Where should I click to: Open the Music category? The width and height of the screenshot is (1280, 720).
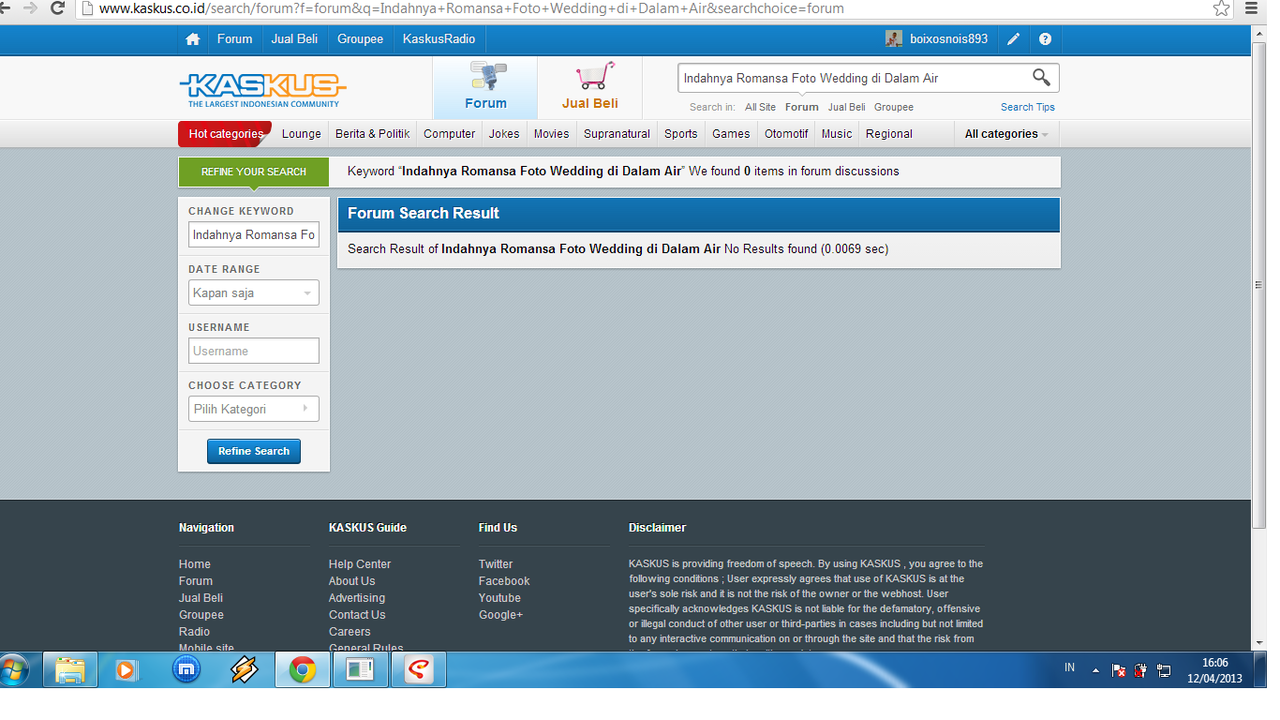[x=837, y=134]
